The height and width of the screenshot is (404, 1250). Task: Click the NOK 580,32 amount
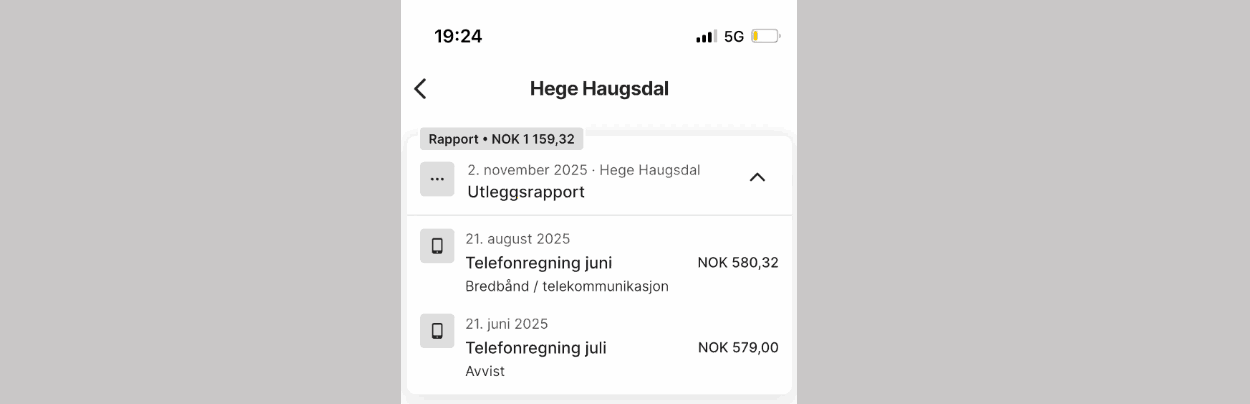[x=738, y=263]
